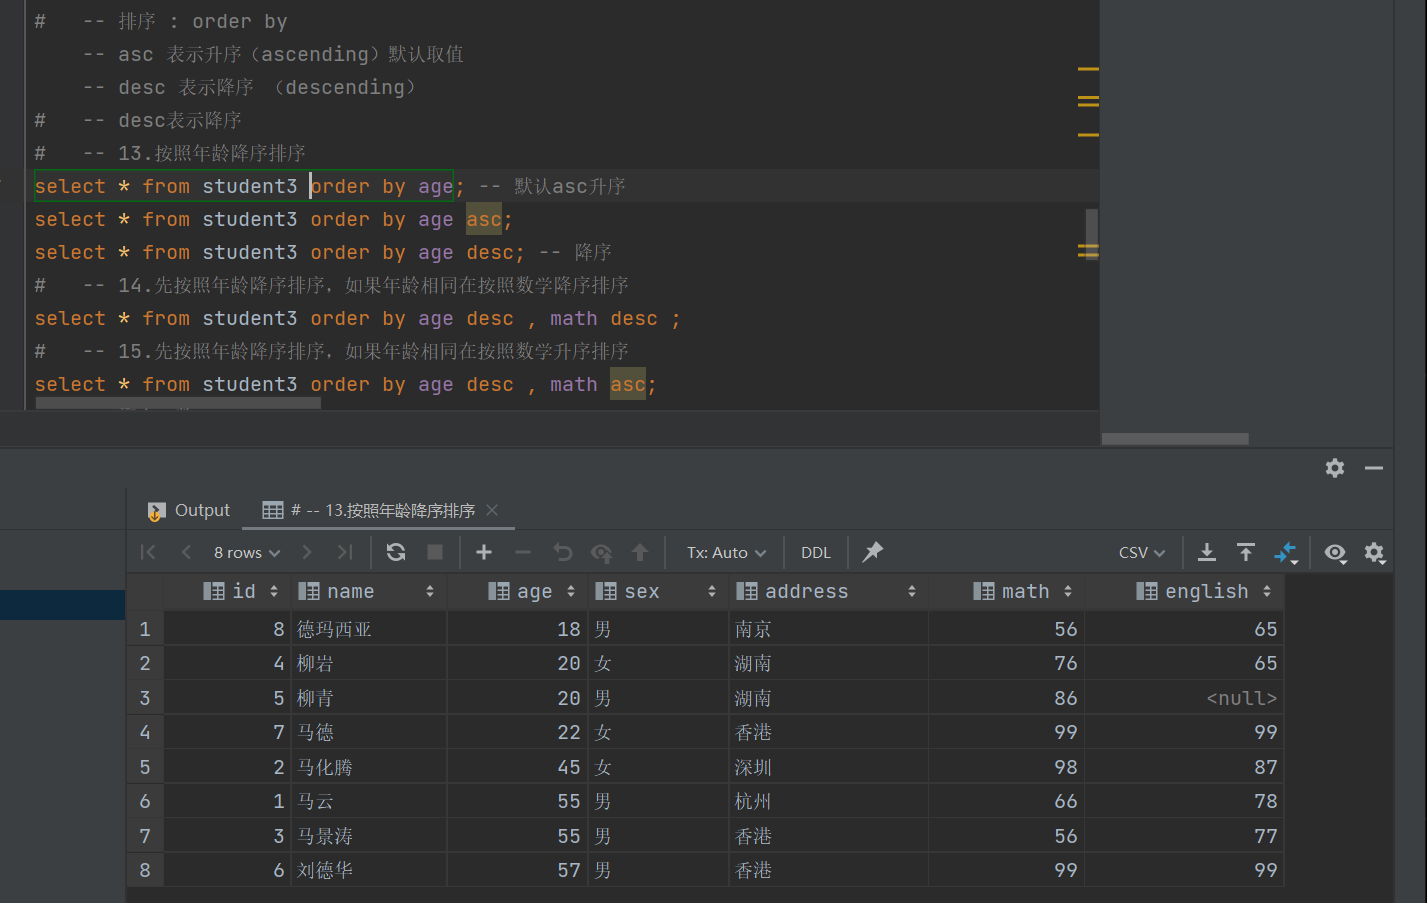
Task: Click the 'math desc' query line
Action: (357, 318)
